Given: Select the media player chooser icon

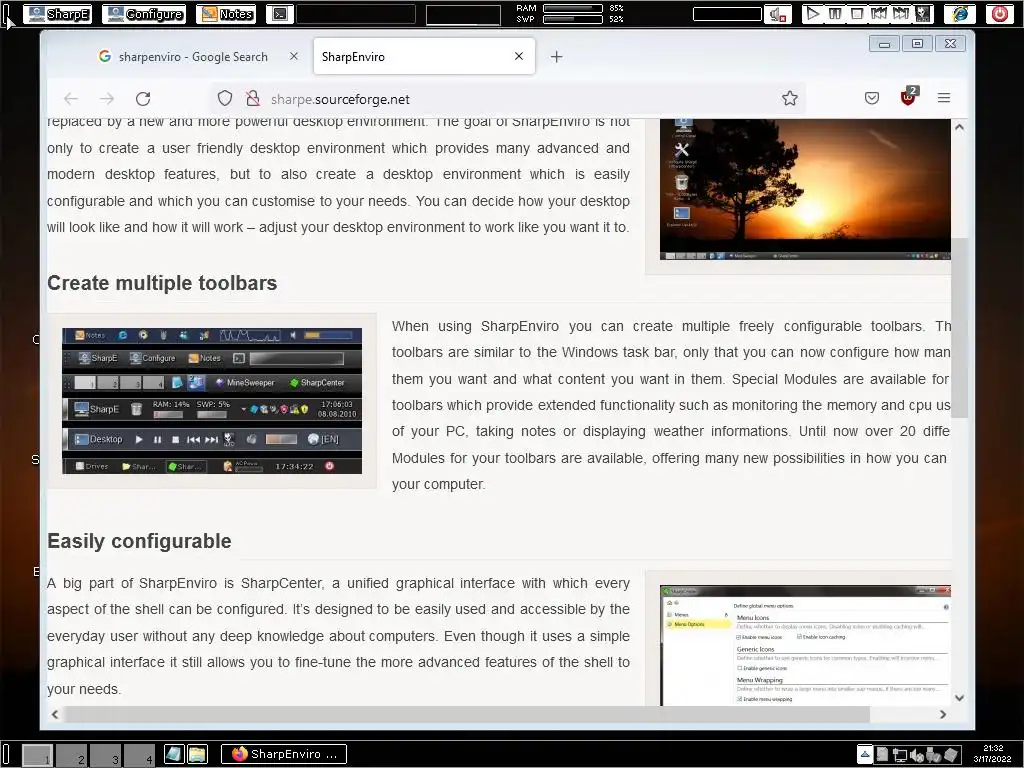Looking at the screenshot, I should (x=922, y=14).
